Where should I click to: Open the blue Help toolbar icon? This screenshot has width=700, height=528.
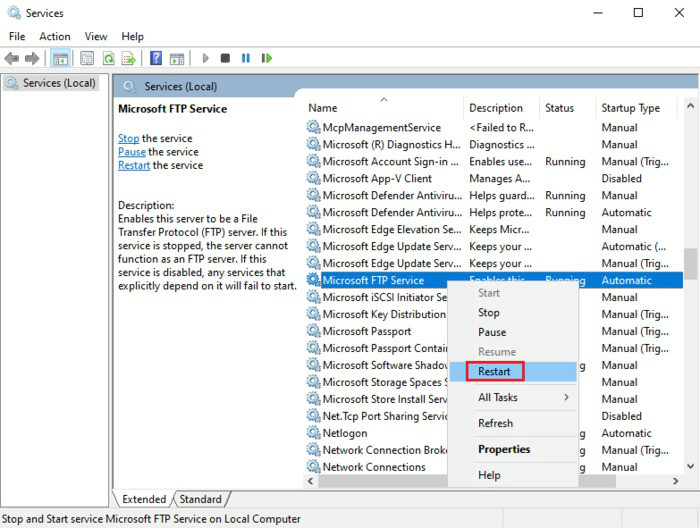pos(156,59)
